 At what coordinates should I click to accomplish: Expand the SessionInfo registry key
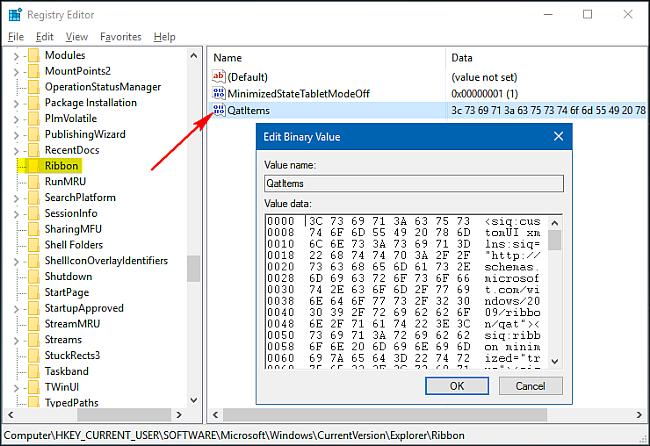point(15,213)
